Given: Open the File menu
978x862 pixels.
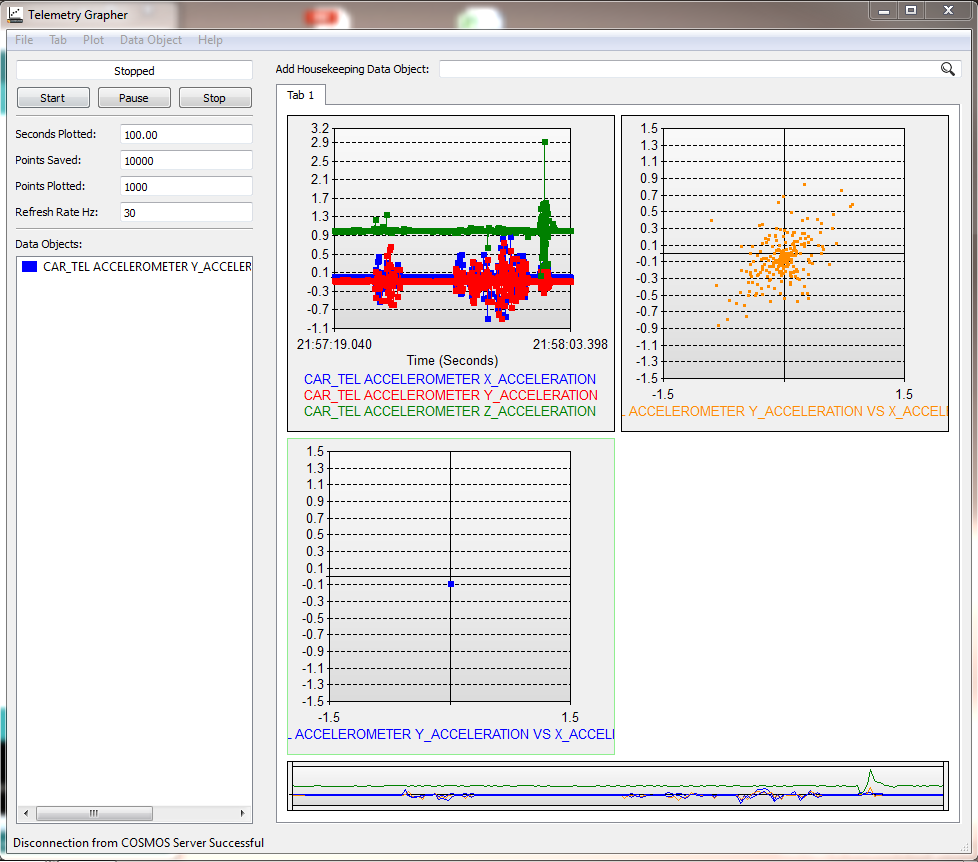Looking at the screenshot, I should click(24, 40).
